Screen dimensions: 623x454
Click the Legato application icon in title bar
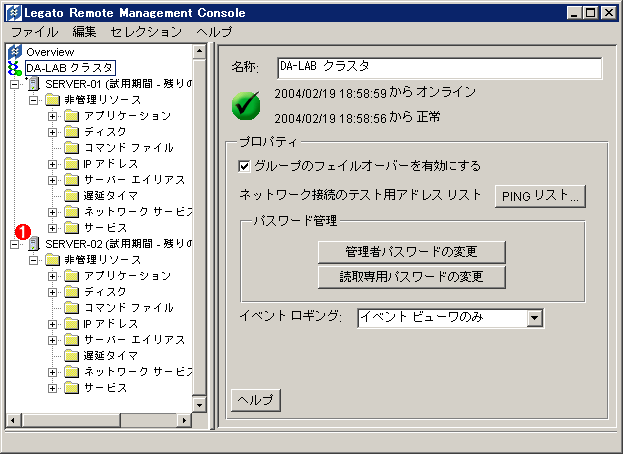pyautogui.click(x=14, y=13)
